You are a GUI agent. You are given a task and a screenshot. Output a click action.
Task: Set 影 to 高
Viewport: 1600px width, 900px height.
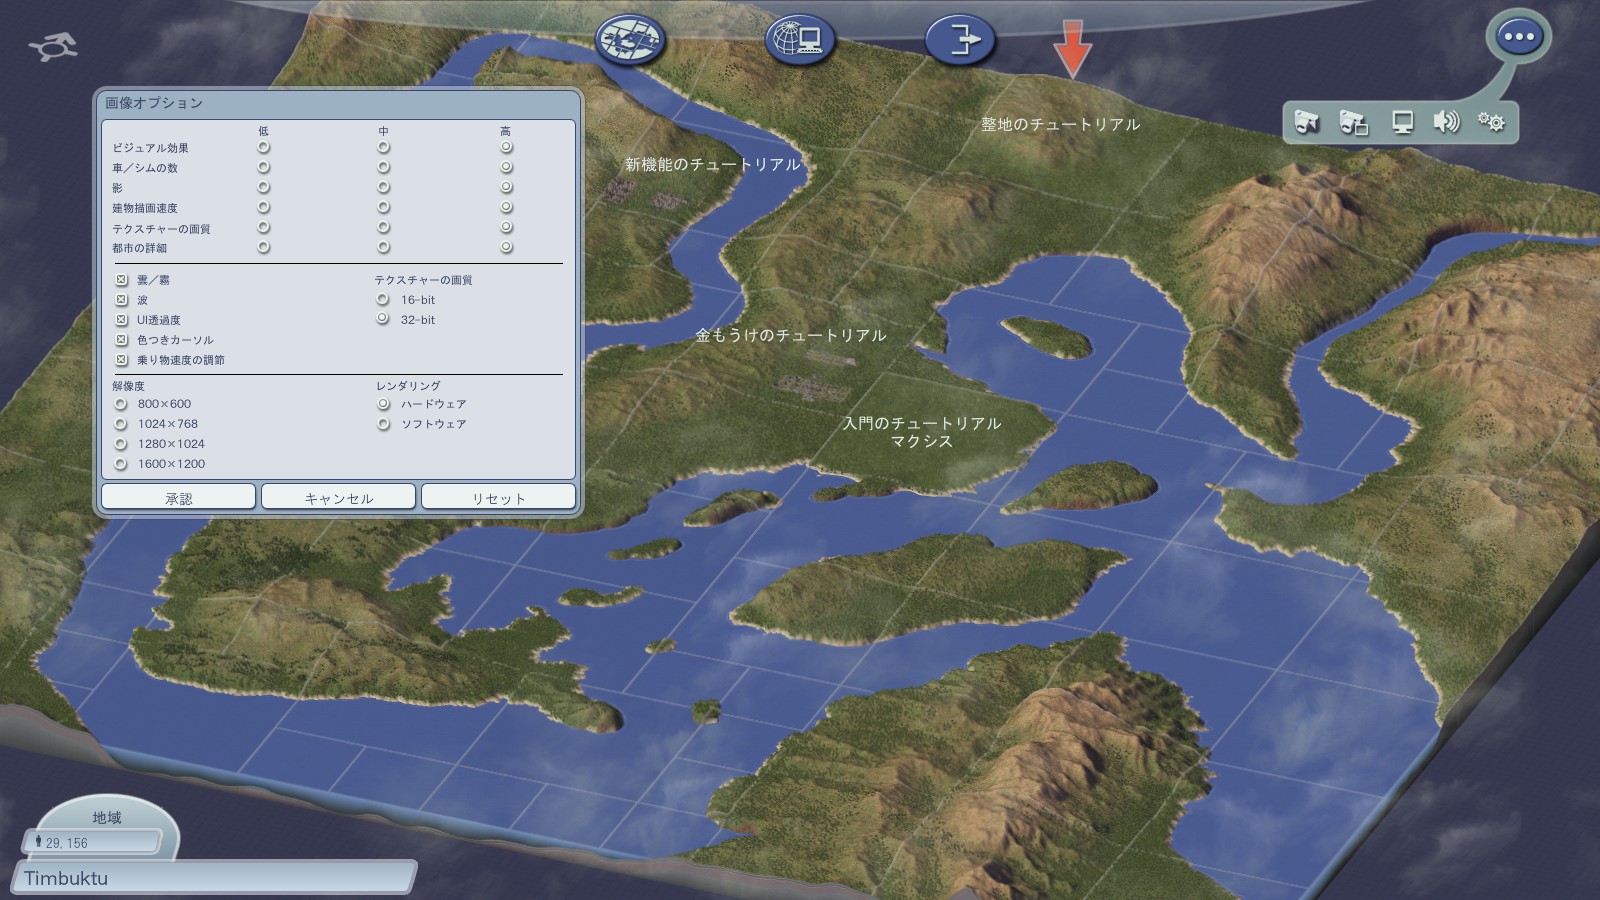pos(506,187)
